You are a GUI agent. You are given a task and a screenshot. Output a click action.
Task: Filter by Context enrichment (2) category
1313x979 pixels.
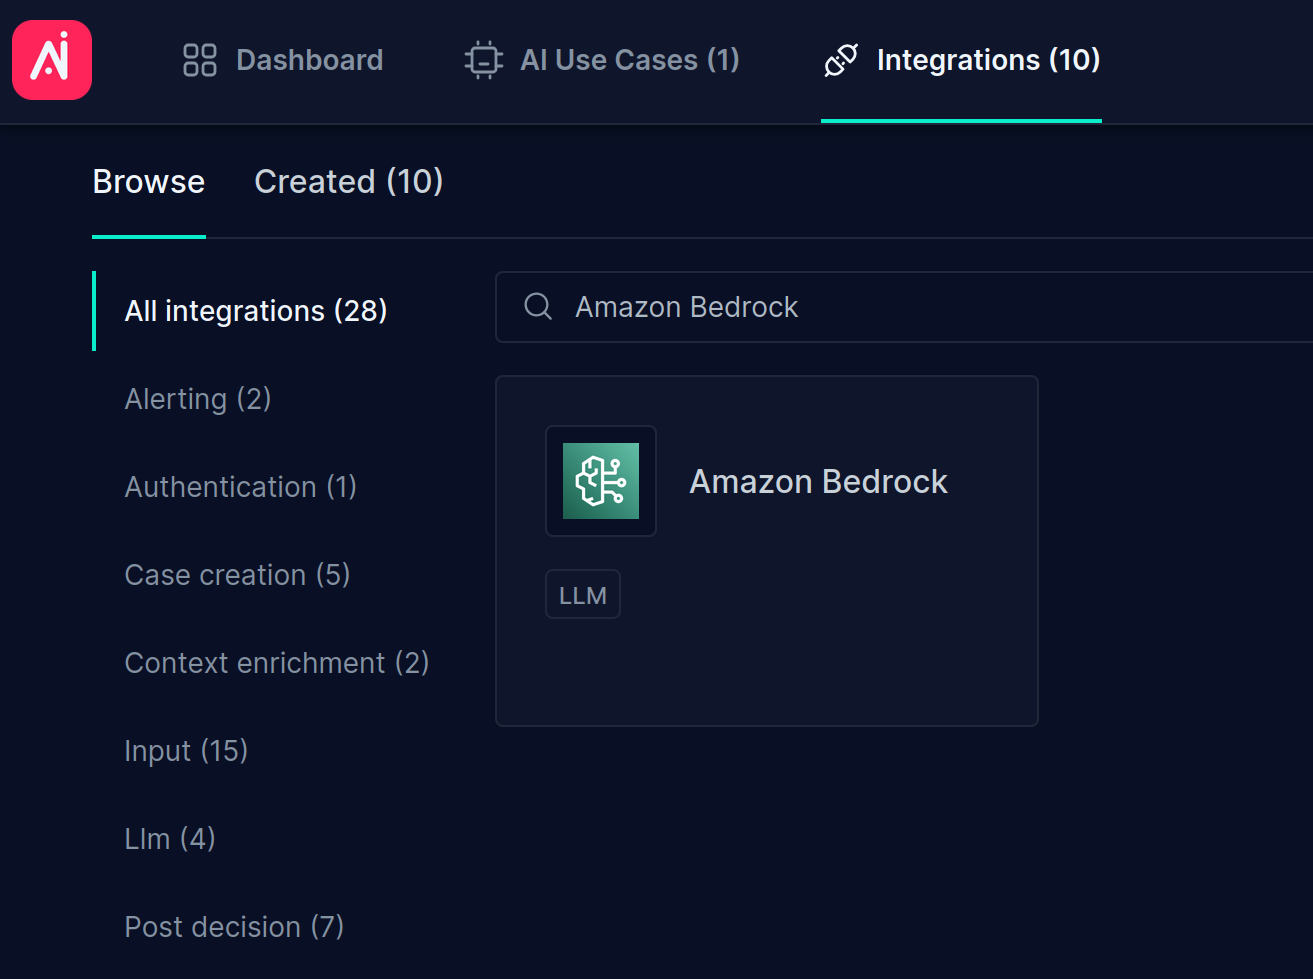tap(277, 663)
